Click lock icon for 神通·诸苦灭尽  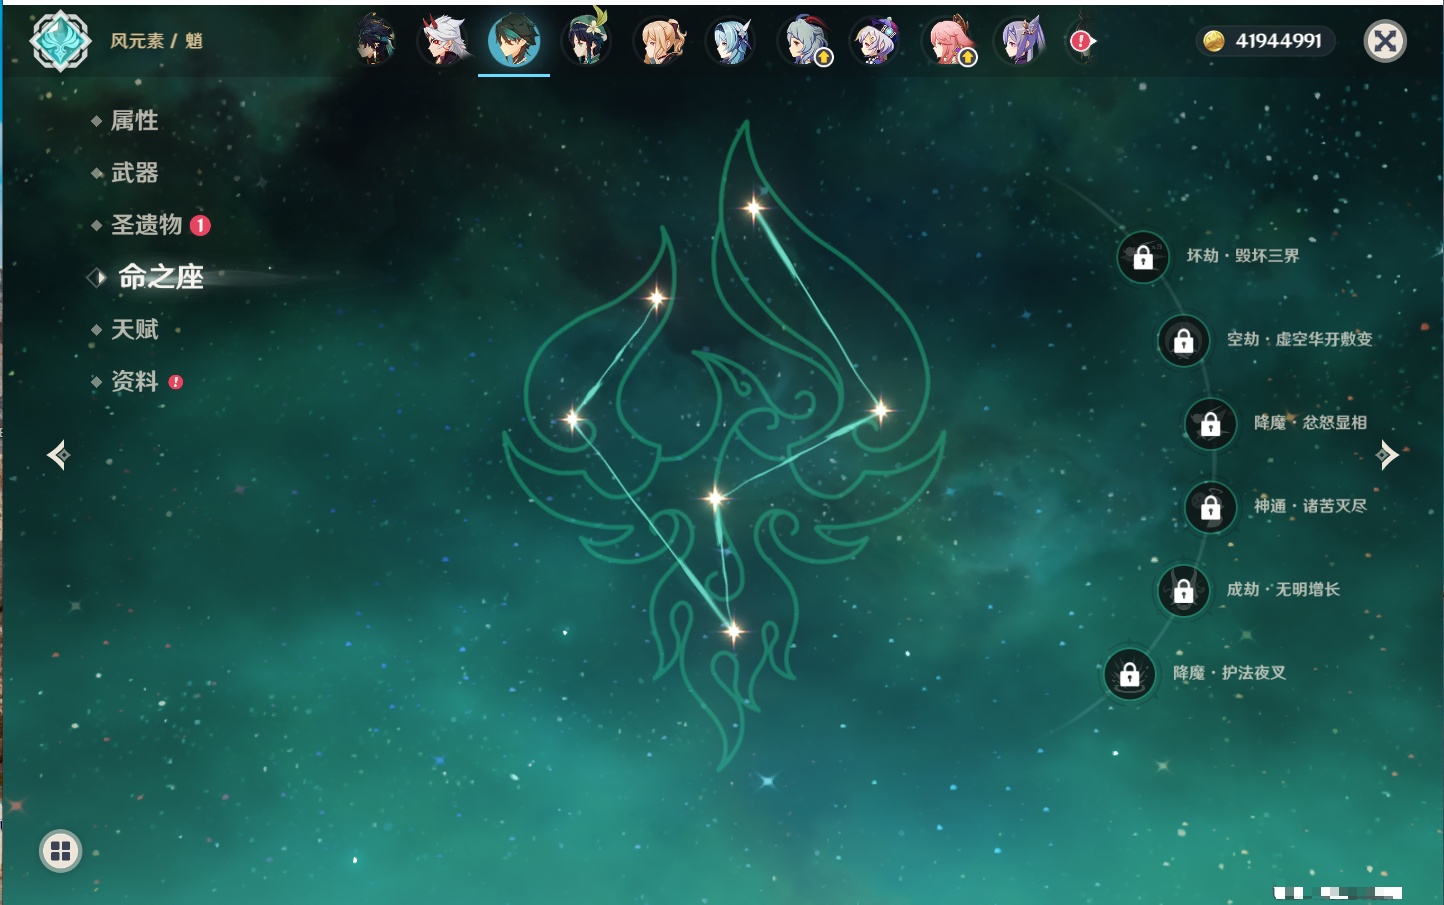pyautogui.click(x=1211, y=507)
